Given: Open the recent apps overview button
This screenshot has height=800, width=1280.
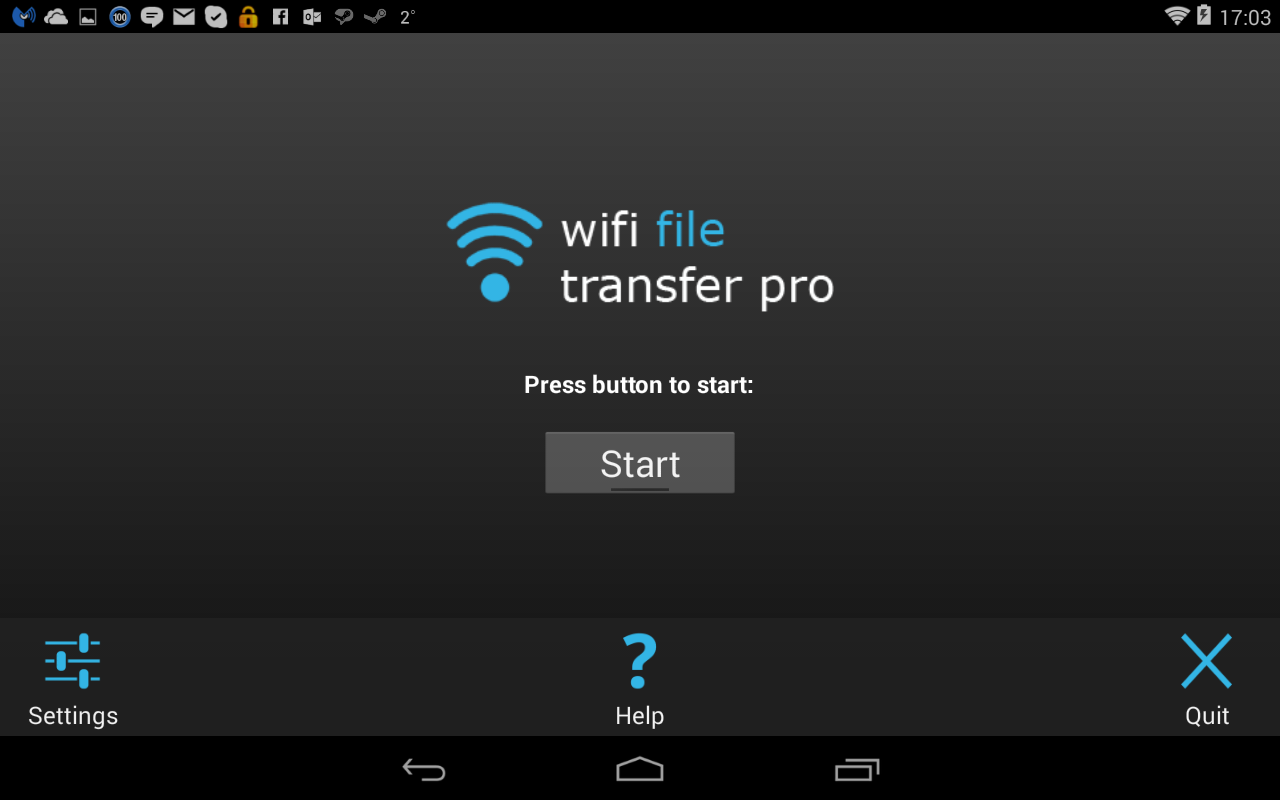Looking at the screenshot, I should 857,769.
